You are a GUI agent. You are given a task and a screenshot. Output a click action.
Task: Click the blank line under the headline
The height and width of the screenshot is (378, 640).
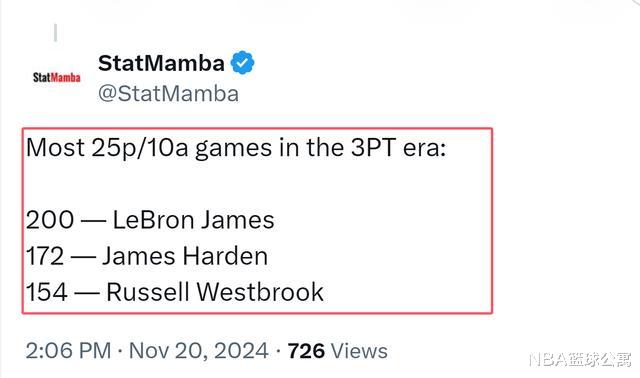tap(257, 184)
